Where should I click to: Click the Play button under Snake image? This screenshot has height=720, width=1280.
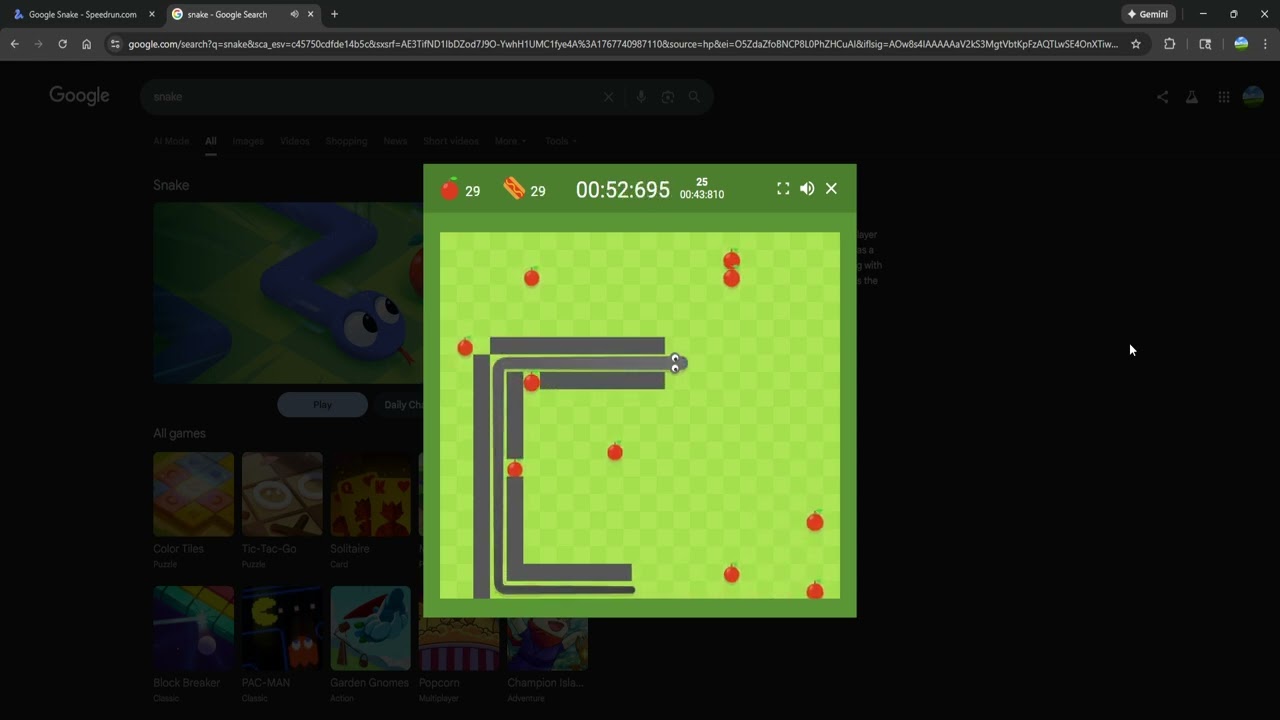(322, 405)
